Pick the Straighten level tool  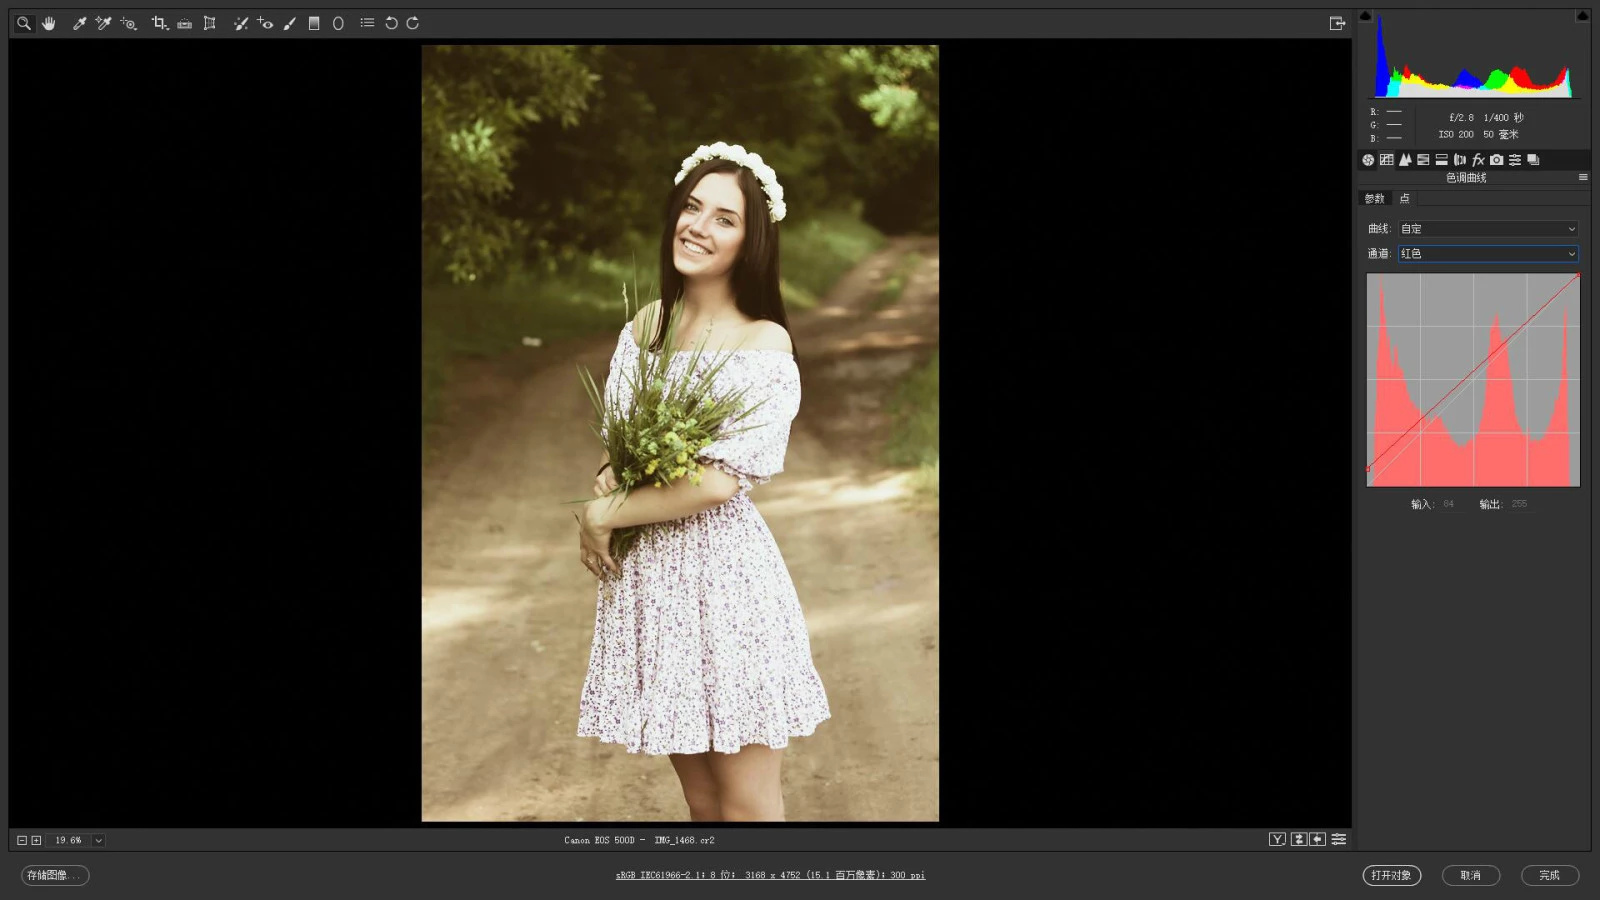(x=184, y=23)
